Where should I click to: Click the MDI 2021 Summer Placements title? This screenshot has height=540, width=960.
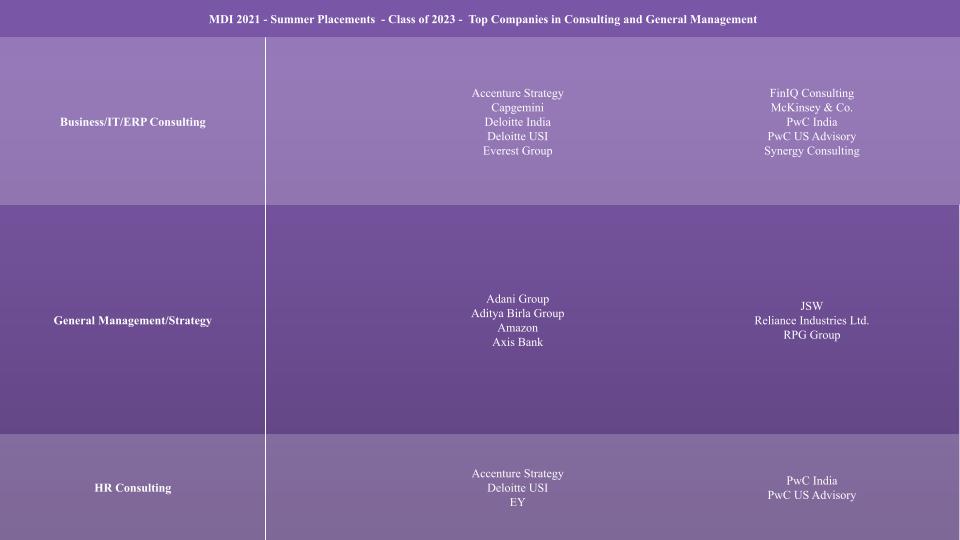[x=482, y=19]
